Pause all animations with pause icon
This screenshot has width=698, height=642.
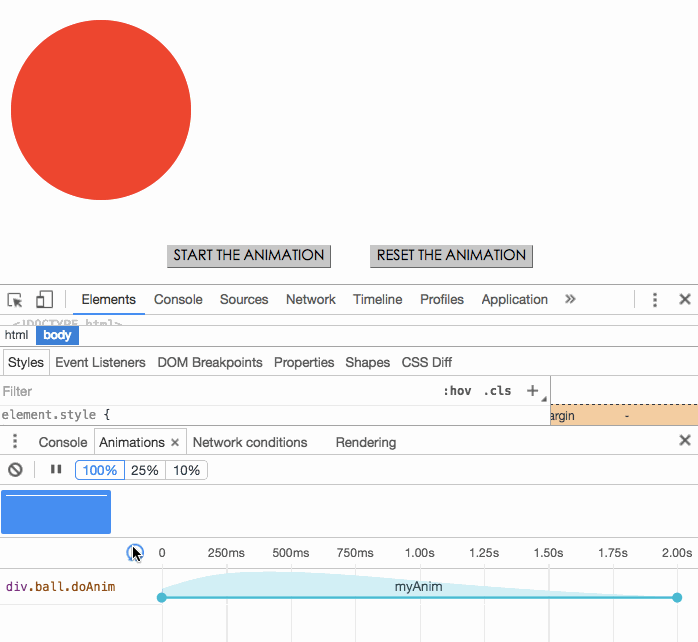coord(56,470)
